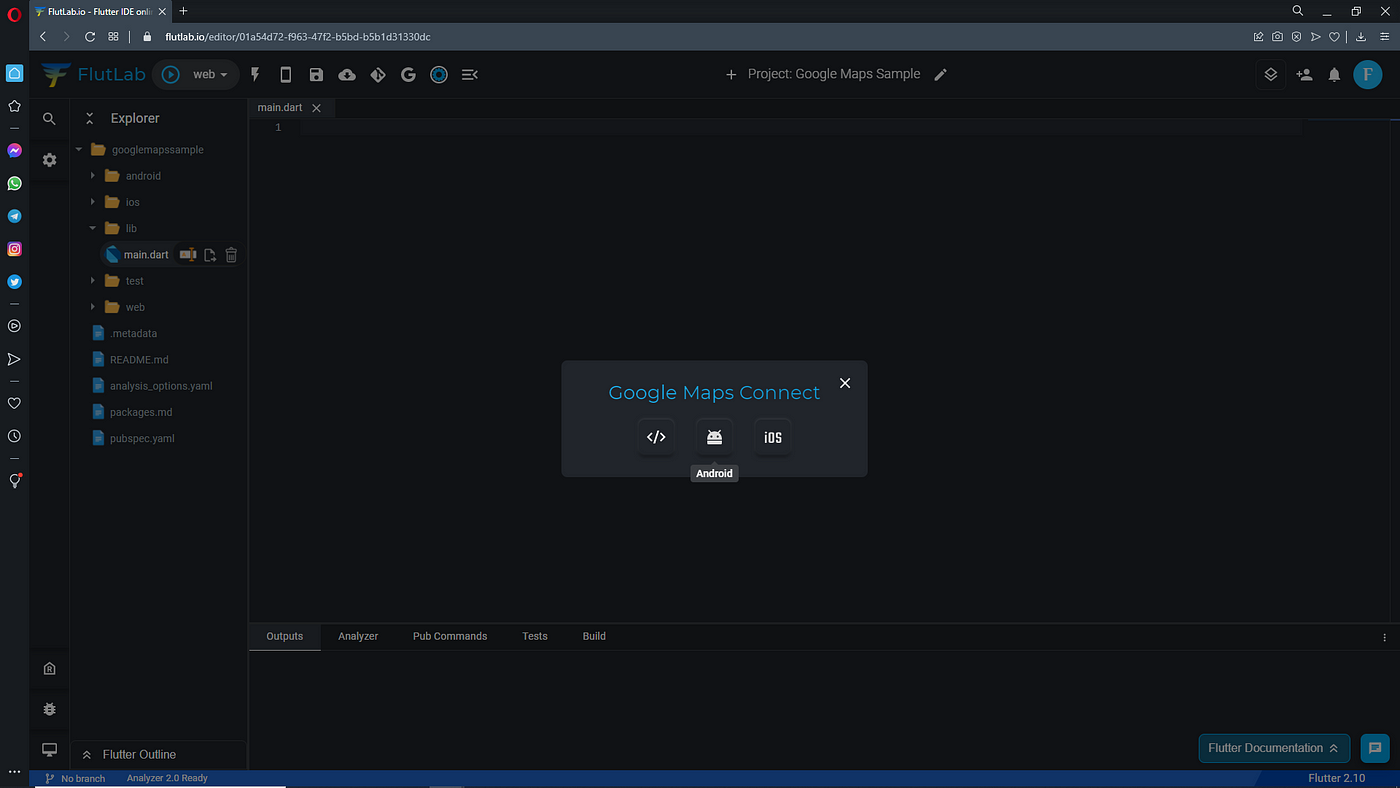Switch to the Outputs tab
Viewport: 1400px width, 788px height.
(284, 636)
